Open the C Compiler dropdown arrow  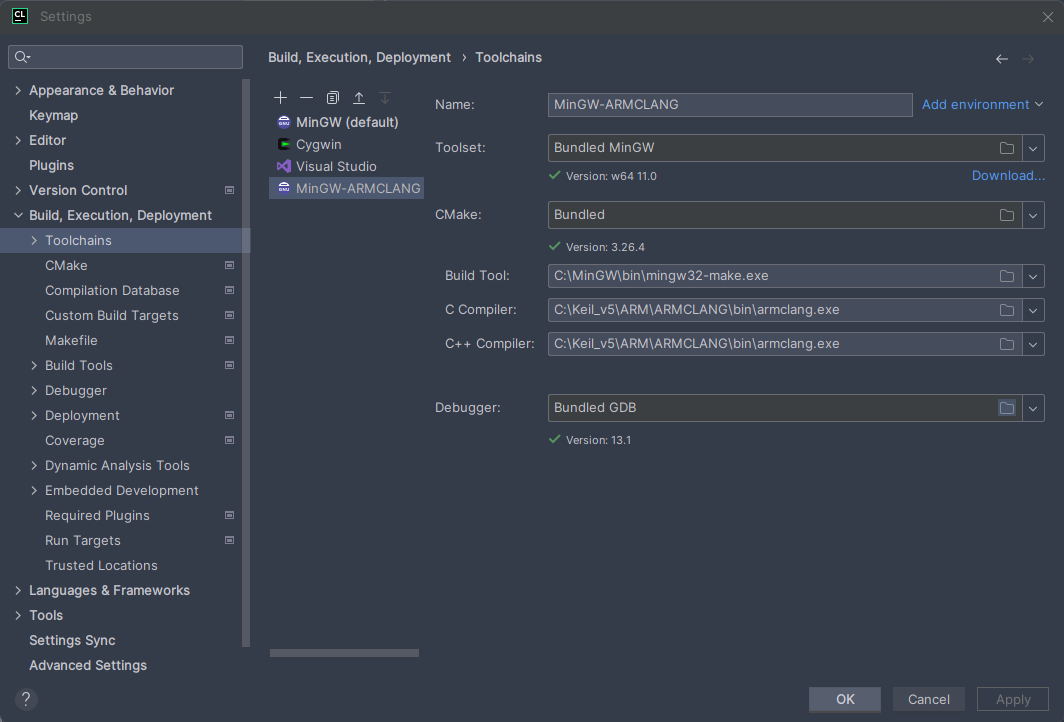point(1033,310)
